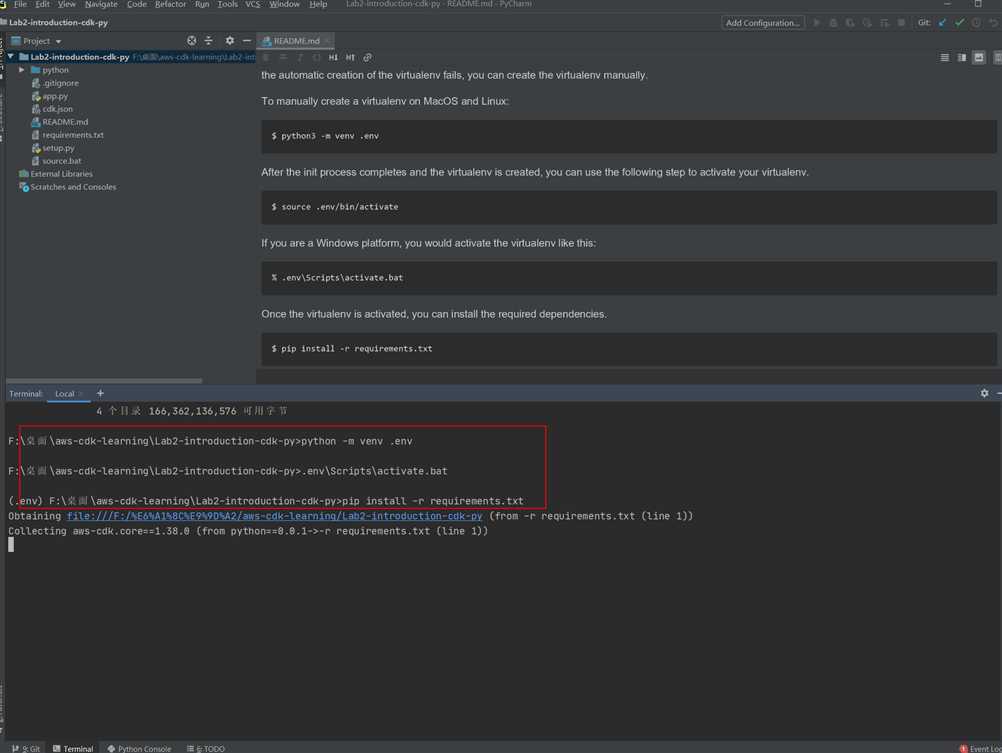Image resolution: width=1002 pixels, height=753 pixels.
Task: Select External Libraries node
Action: point(61,174)
